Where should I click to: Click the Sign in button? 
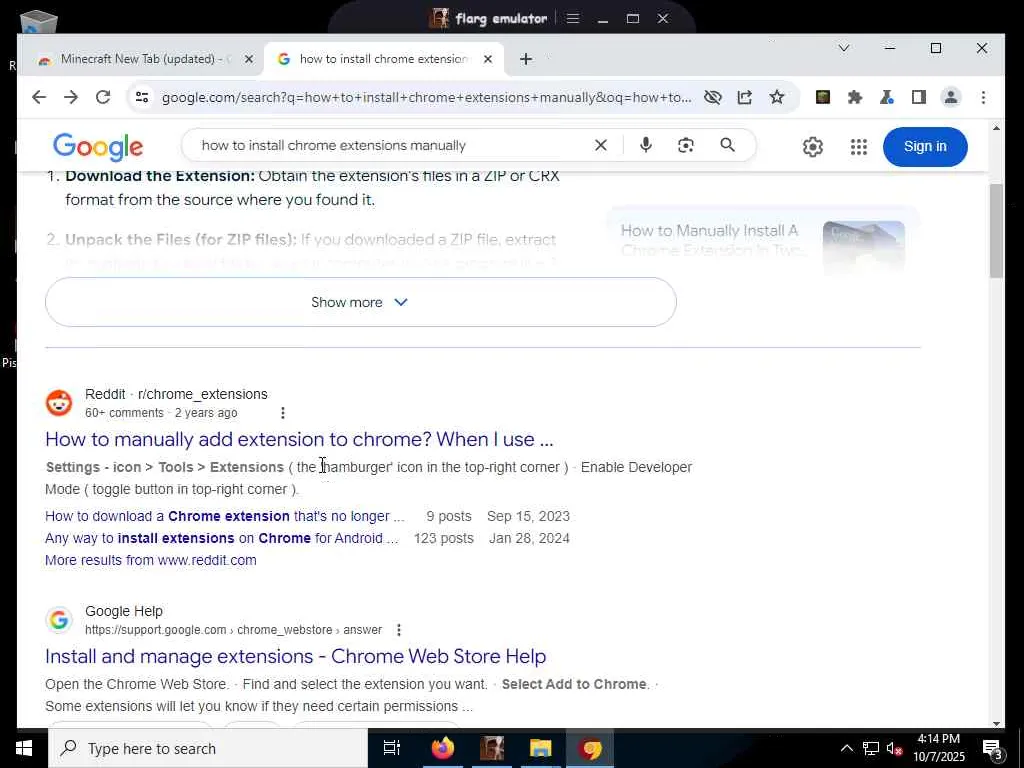point(925,146)
